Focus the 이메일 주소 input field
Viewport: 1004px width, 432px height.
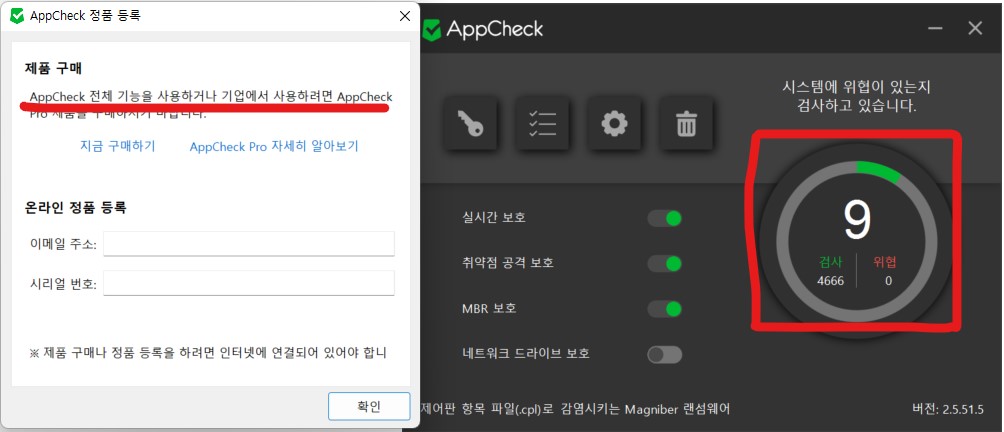pos(249,244)
